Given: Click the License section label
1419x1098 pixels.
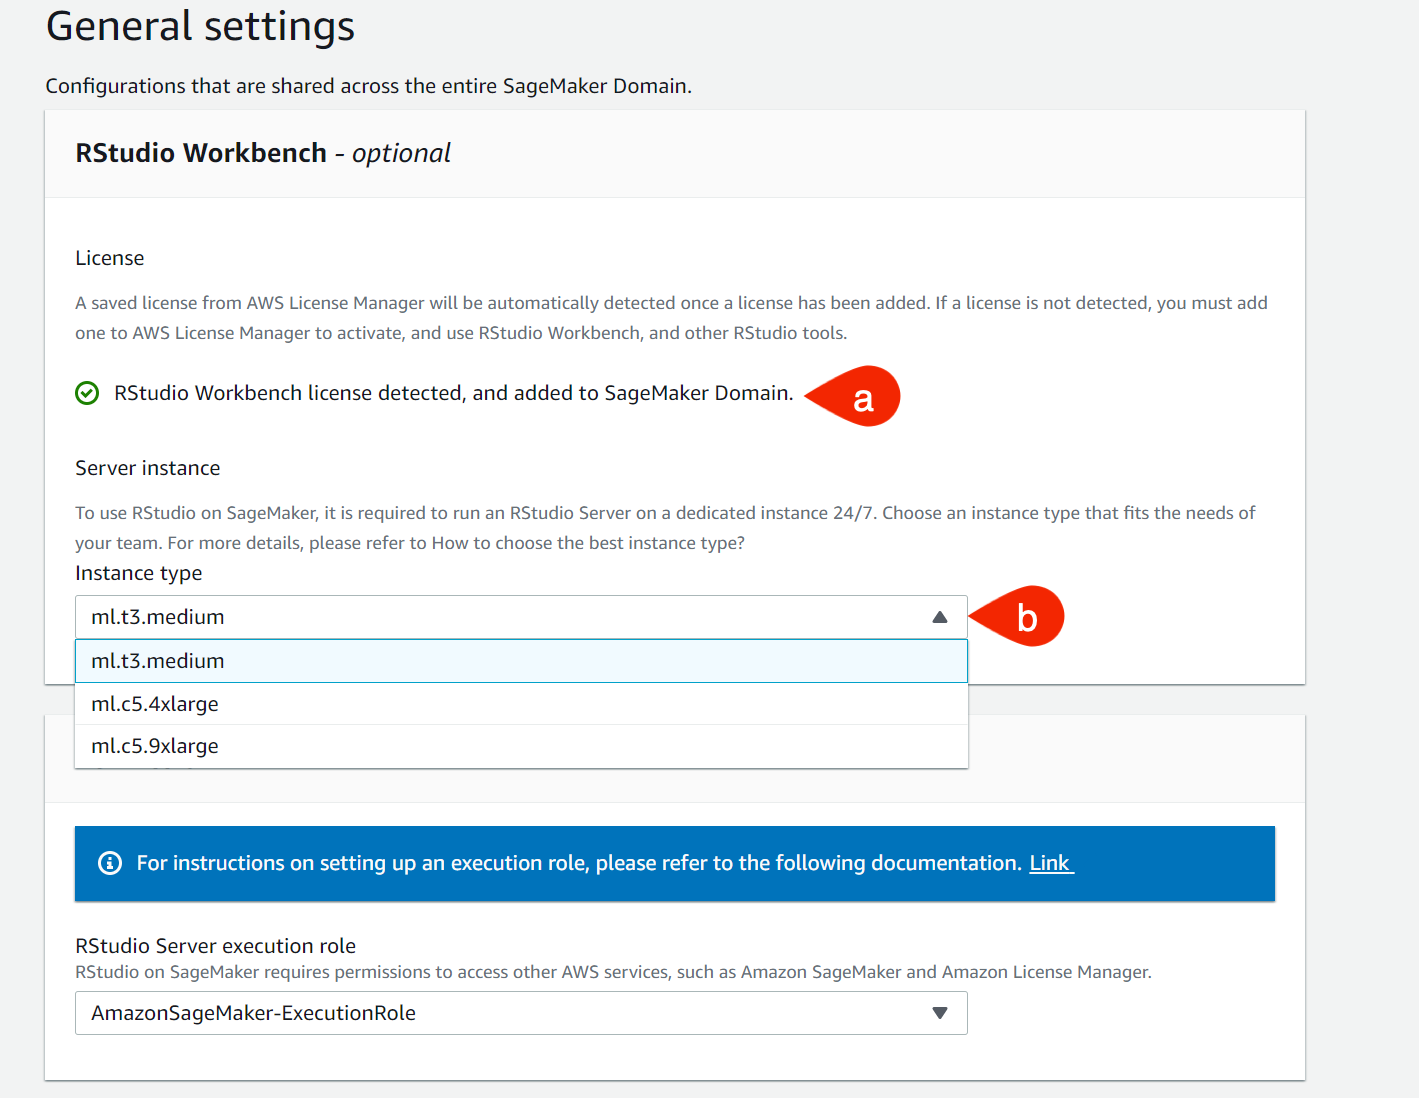Looking at the screenshot, I should coord(110,258).
